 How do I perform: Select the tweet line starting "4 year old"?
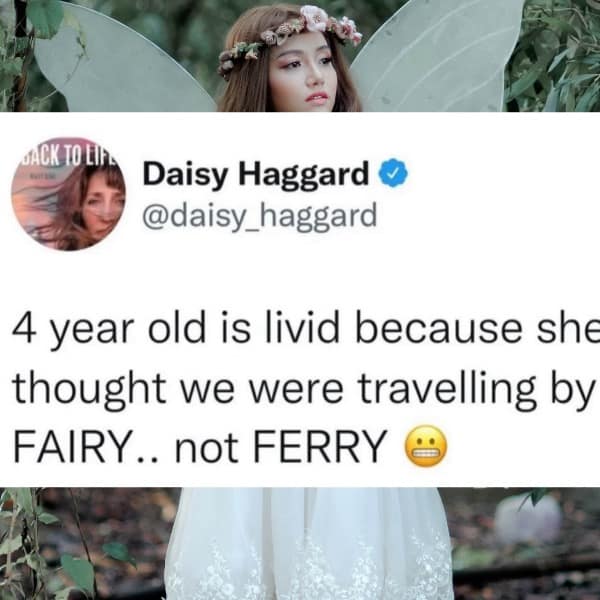[x=306, y=329]
